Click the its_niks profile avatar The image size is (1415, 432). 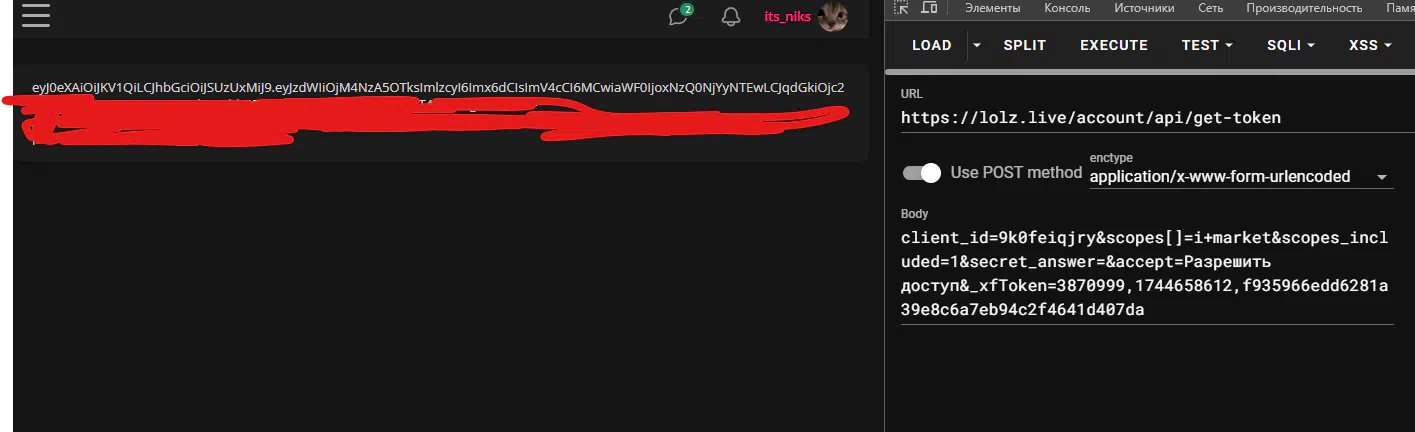[x=833, y=16]
